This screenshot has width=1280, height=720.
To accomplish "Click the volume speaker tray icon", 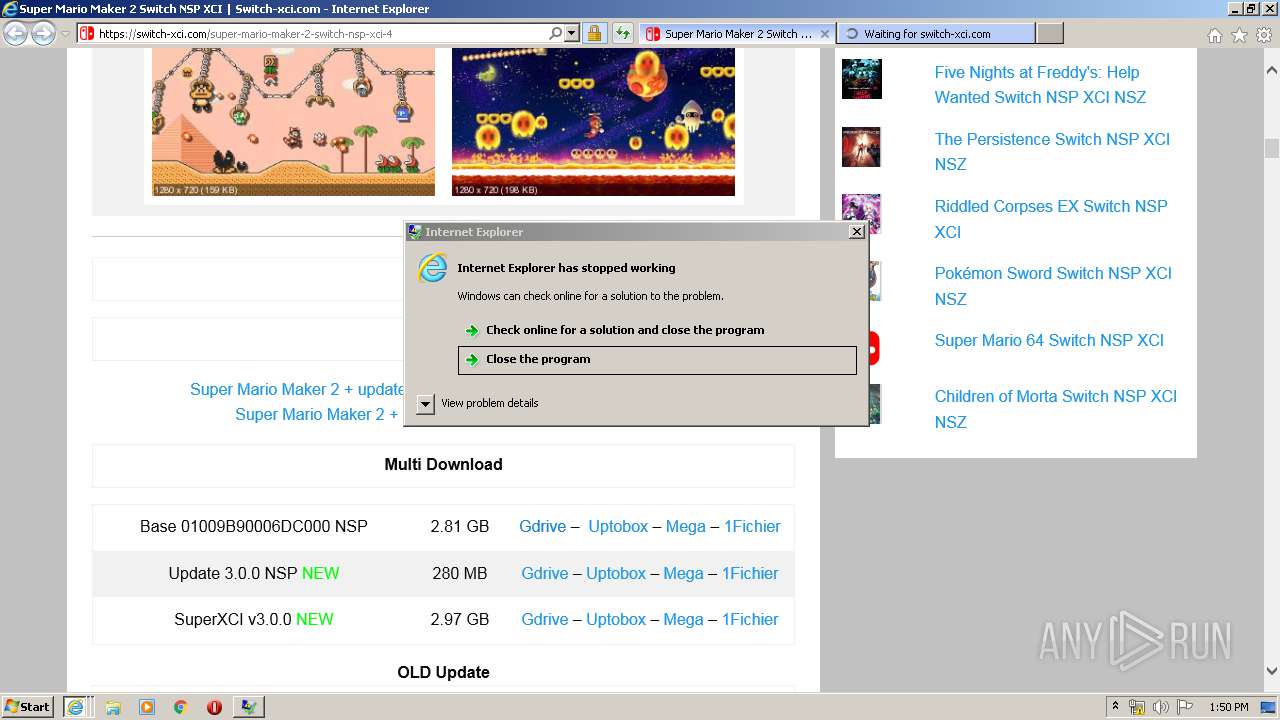I will (1161, 707).
